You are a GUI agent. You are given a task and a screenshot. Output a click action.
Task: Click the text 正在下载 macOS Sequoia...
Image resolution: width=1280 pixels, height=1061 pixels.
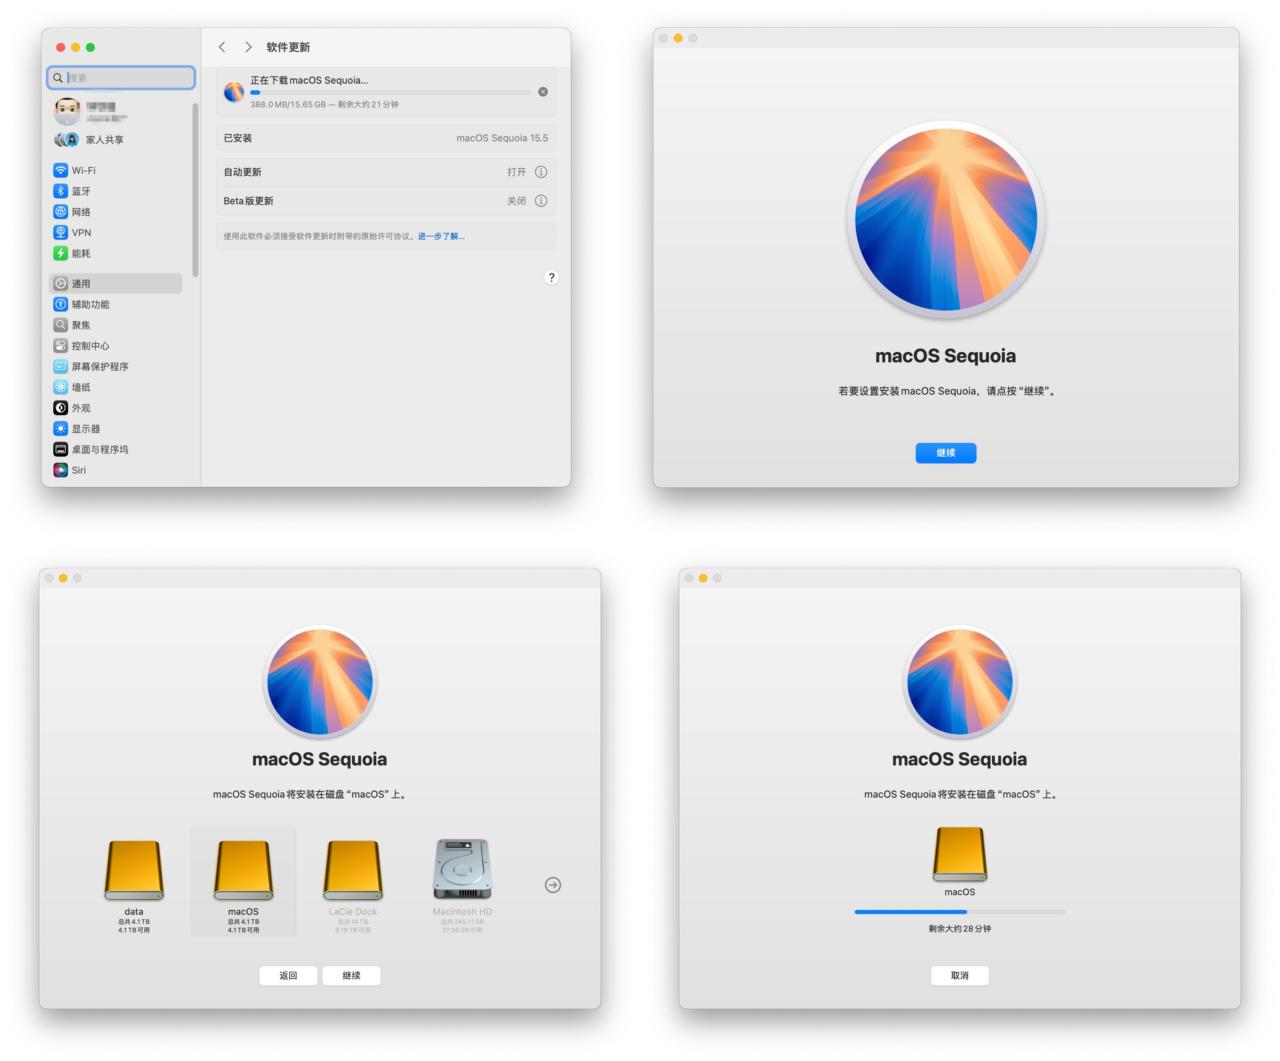(309, 80)
